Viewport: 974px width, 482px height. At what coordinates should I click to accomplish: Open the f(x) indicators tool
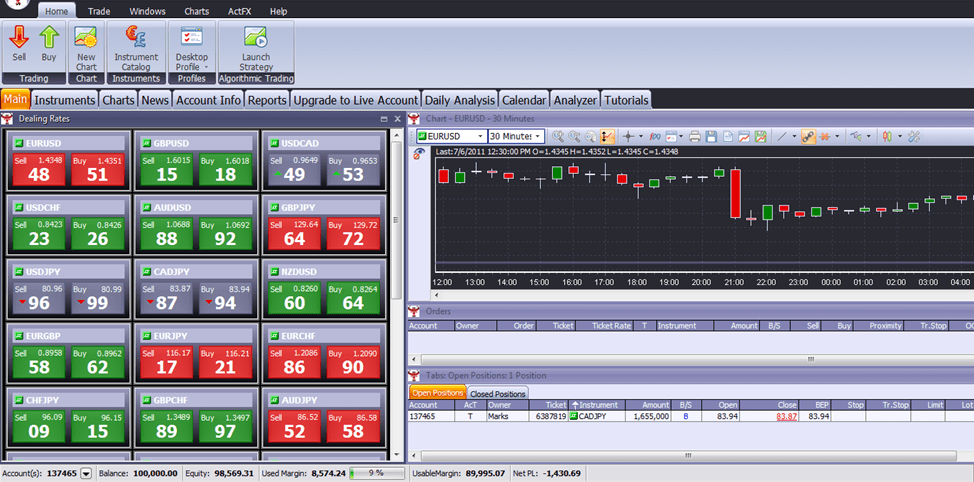(x=655, y=137)
